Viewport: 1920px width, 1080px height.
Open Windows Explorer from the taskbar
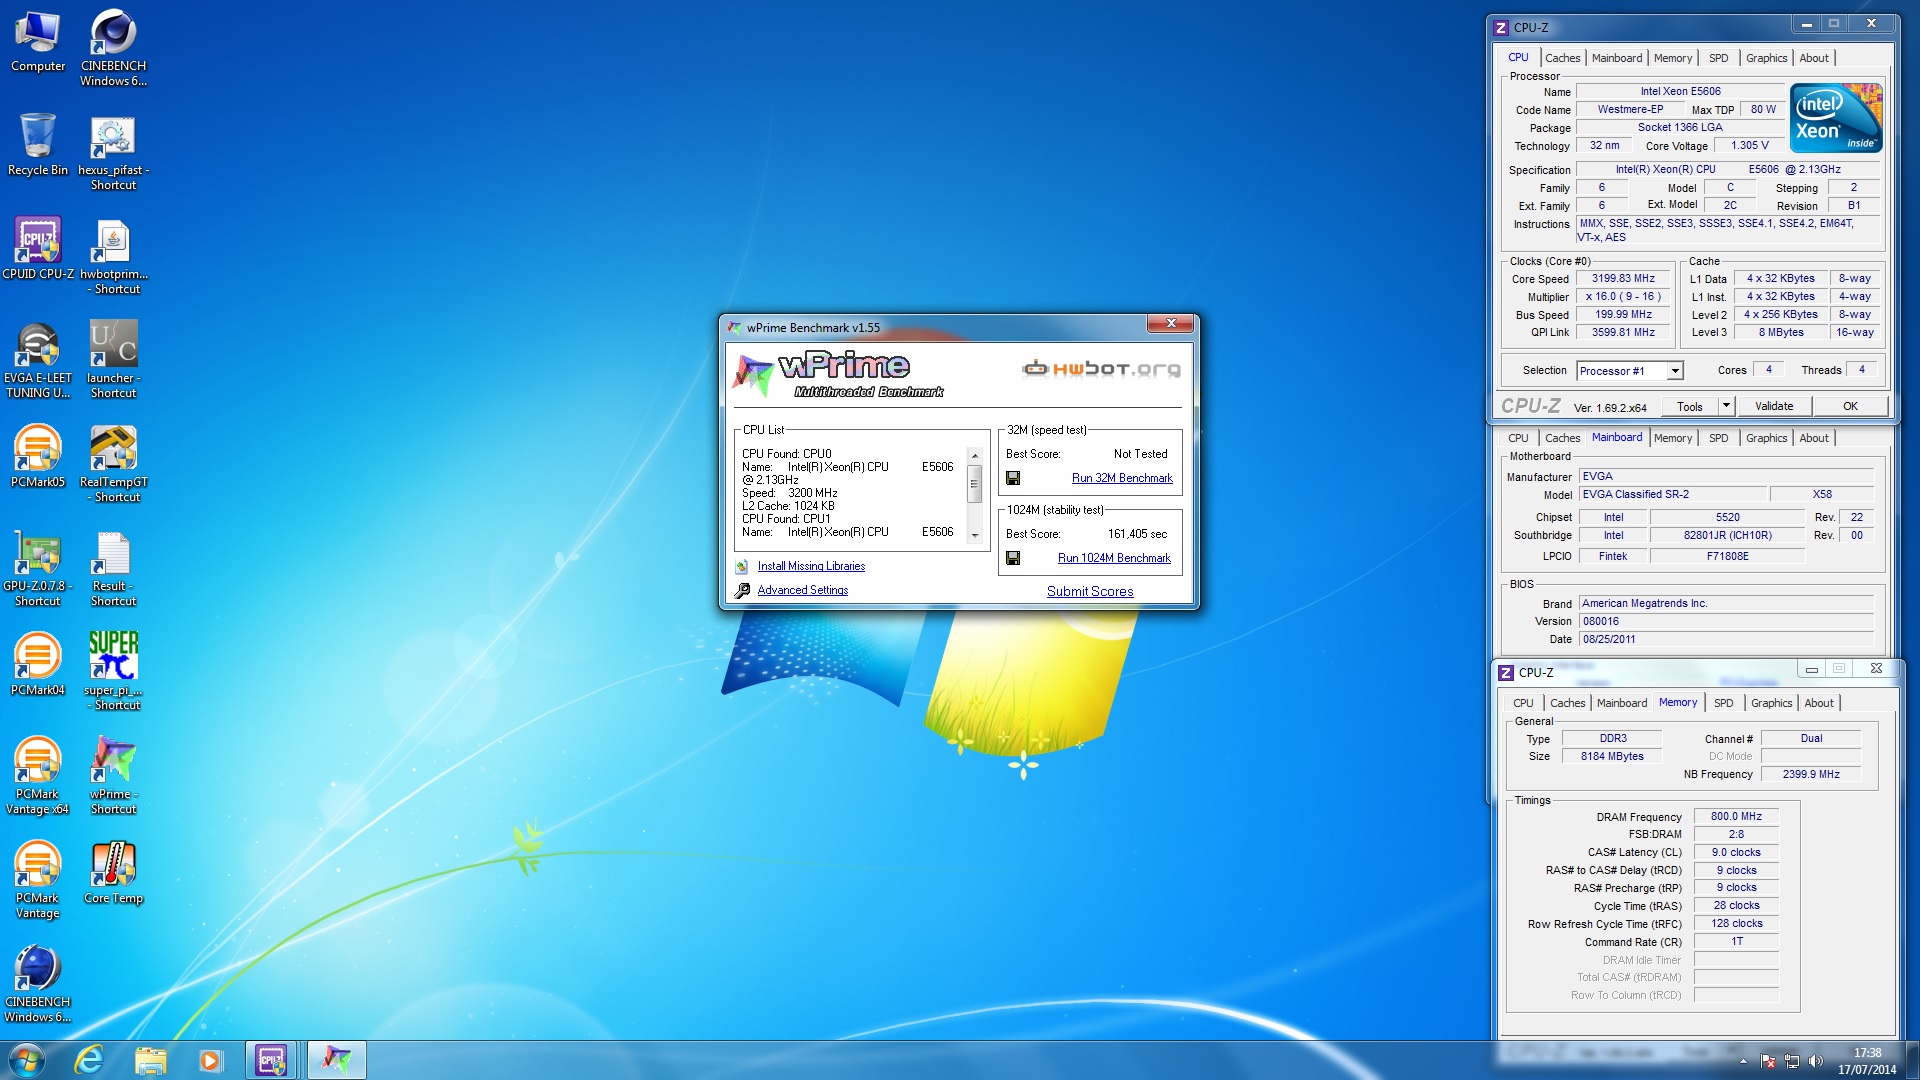click(x=150, y=1060)
